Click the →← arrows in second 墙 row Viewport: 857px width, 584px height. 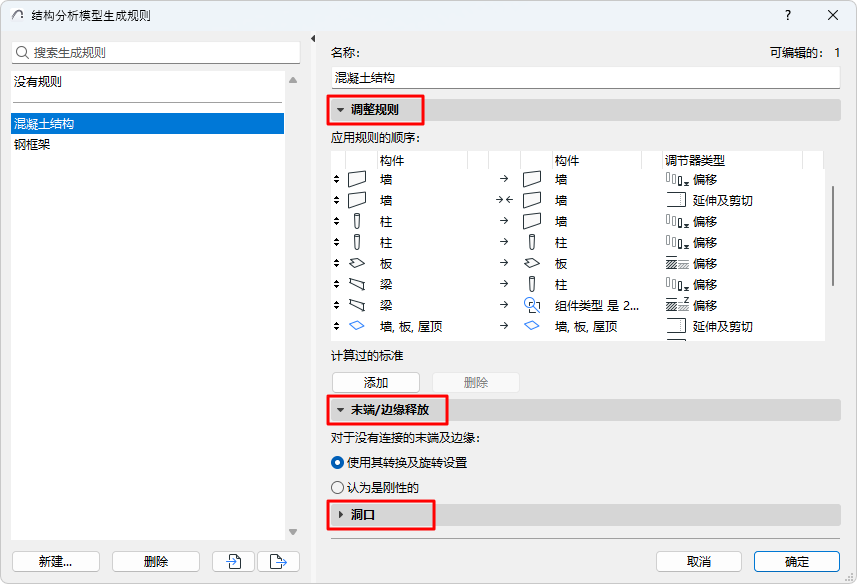pos(504,200)
